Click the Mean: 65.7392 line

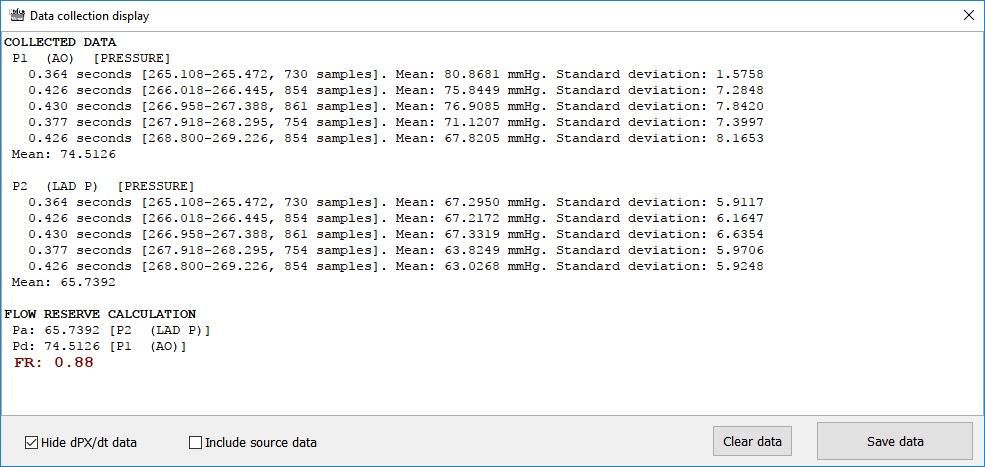click(x=63, y=282)
